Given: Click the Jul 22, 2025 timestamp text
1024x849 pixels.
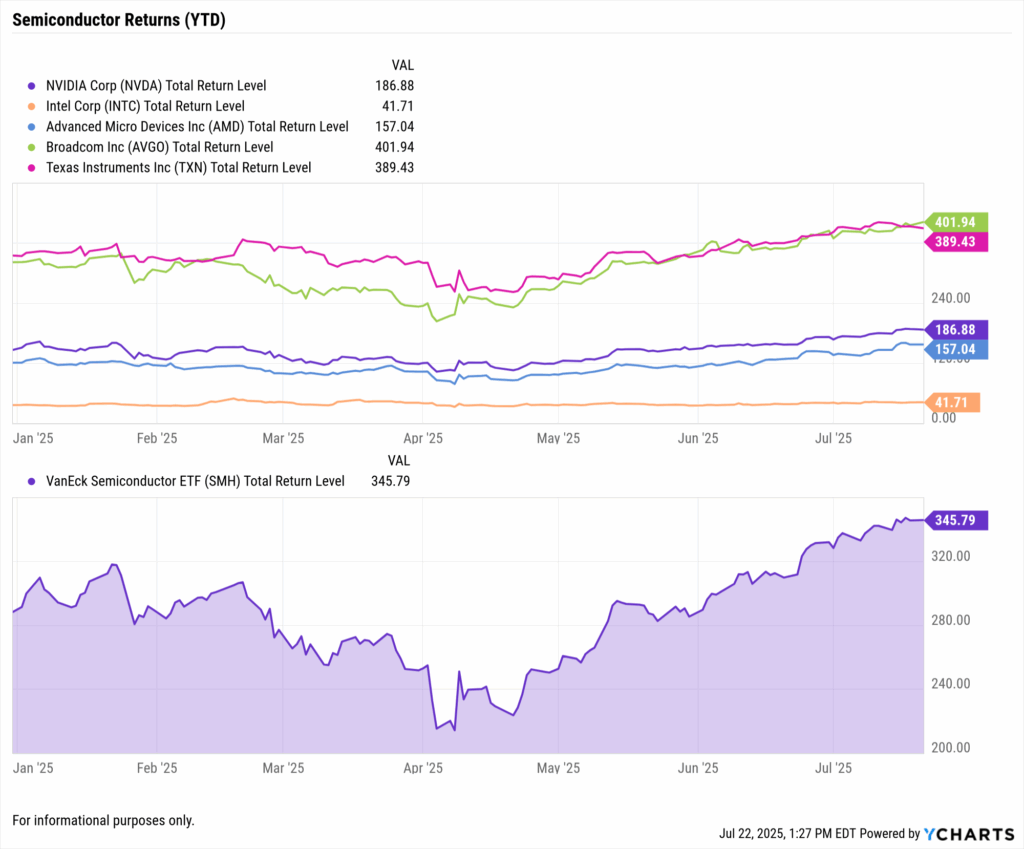Looking at the screenshot, I should (x=787, y=834).
